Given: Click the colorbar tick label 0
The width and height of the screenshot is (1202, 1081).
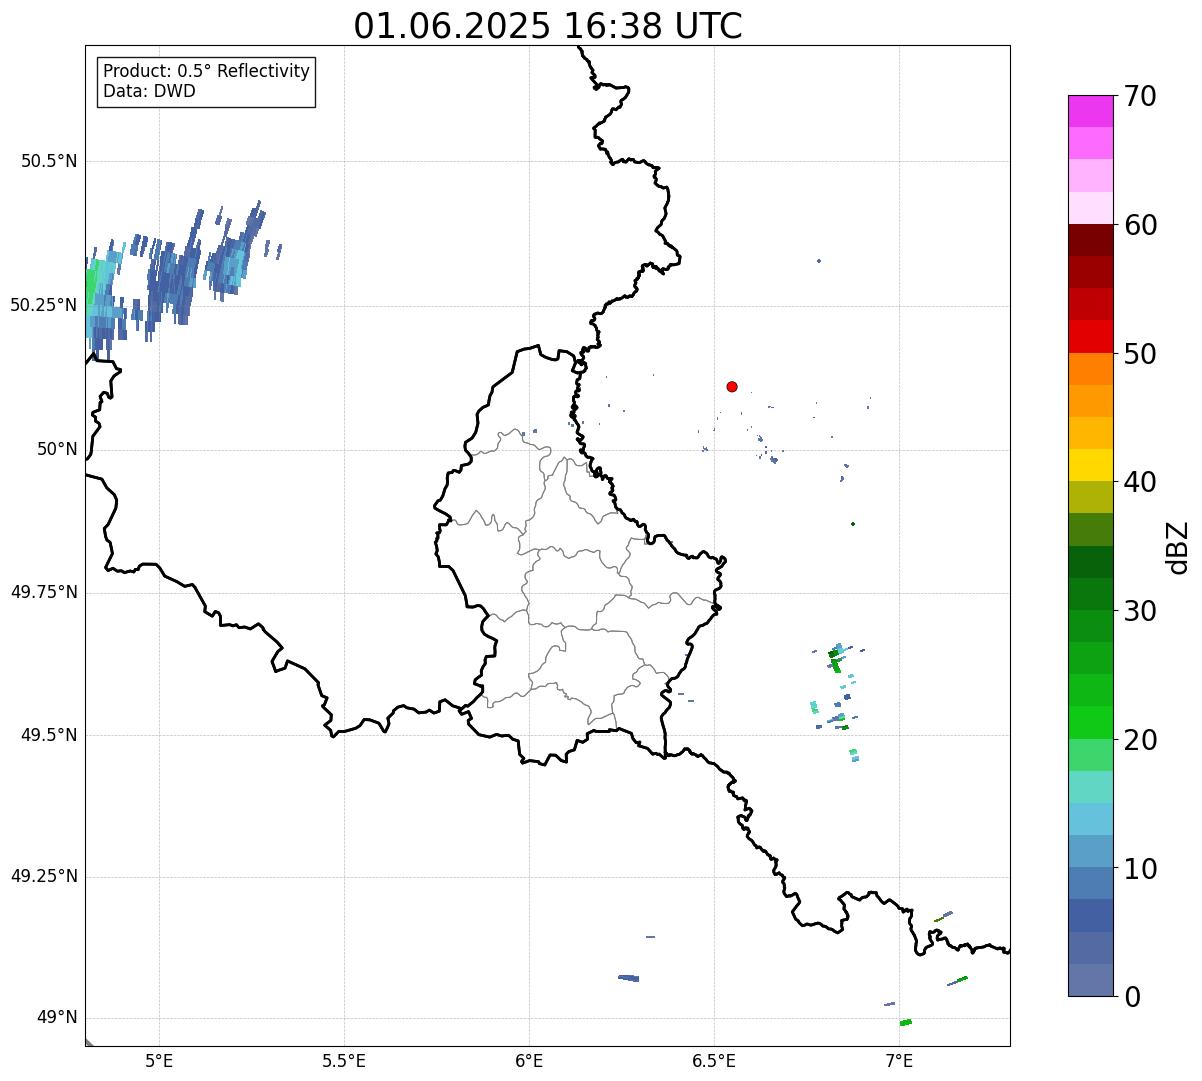Looking at the screenshot, I should [x=1133, y=997].
